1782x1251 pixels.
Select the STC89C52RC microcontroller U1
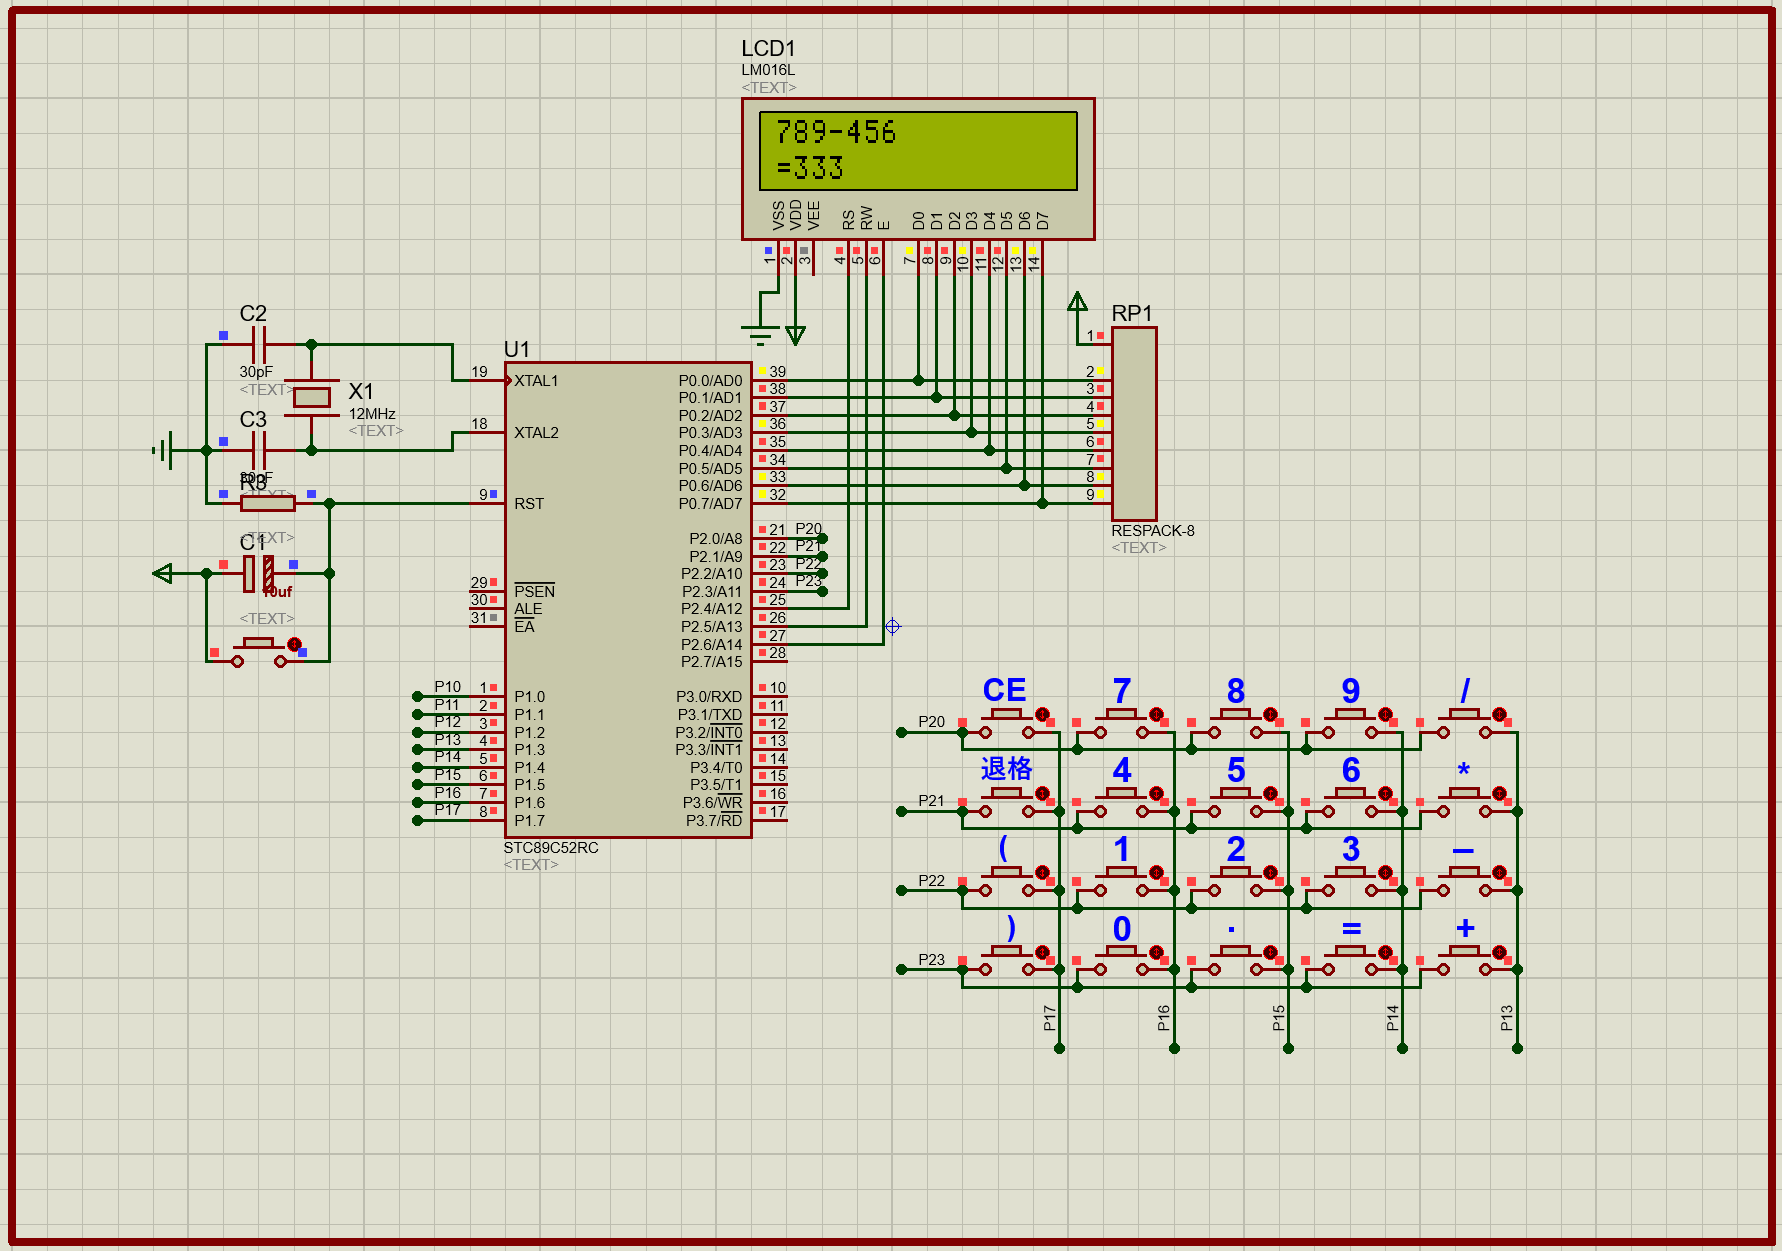pyautogui.click(x=628, y=600)
